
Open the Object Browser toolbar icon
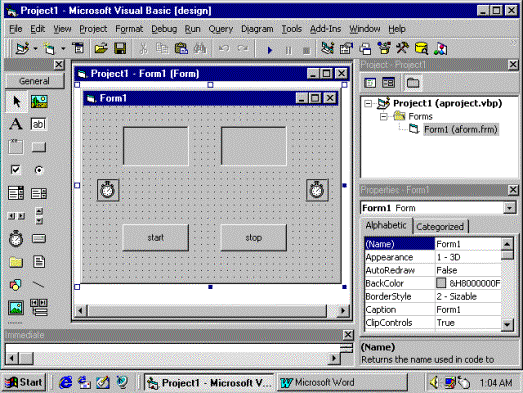coord(384,49)
